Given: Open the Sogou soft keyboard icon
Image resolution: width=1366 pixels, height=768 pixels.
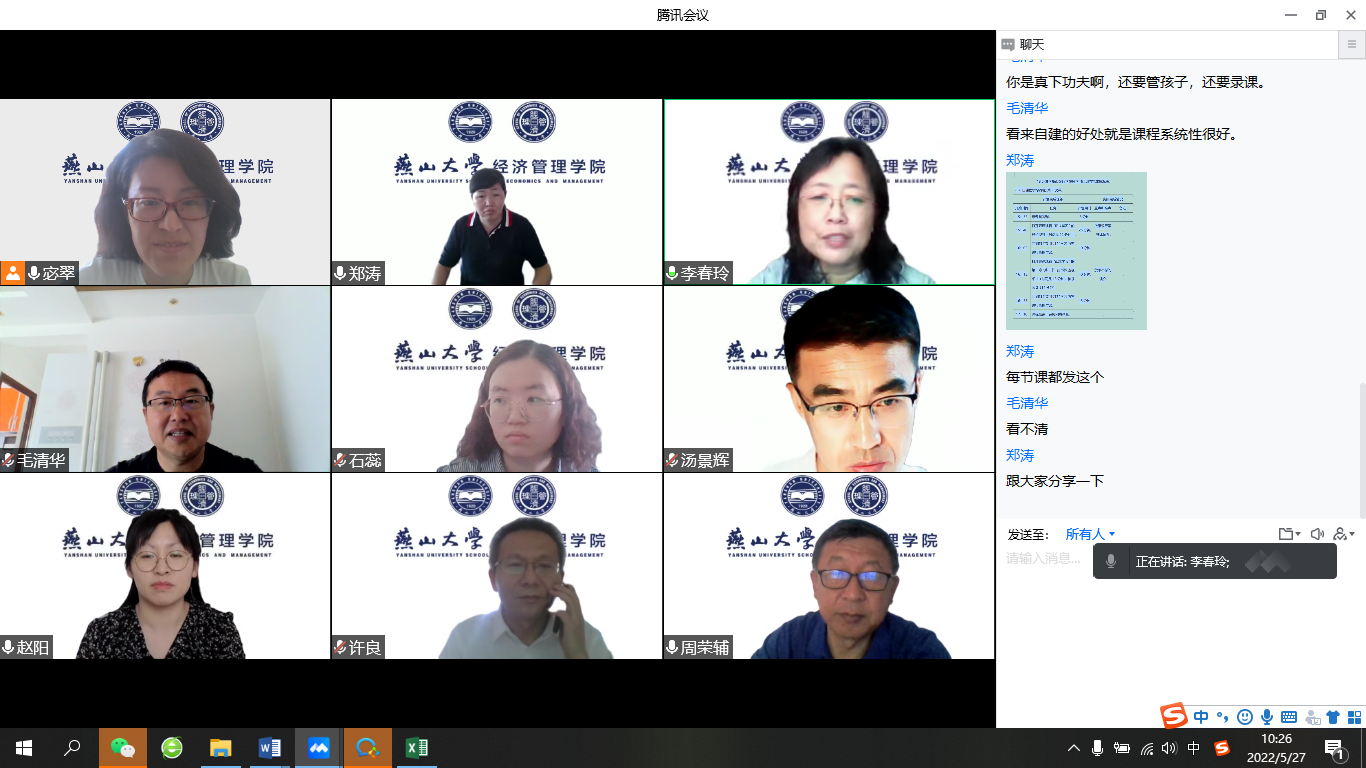Looking at the screenshot, I should pos(1289,717).
